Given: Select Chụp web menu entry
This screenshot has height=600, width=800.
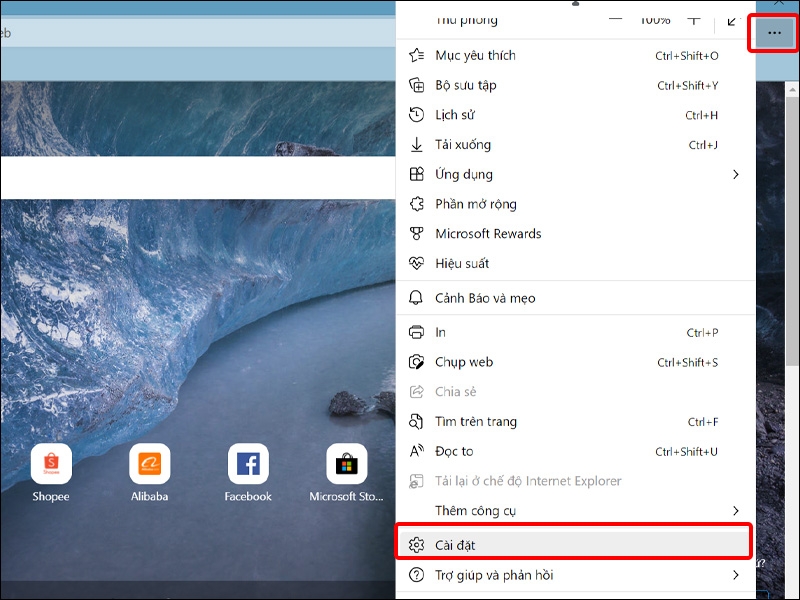Looking at the screenshot, I should pyautogui.click(x=576, y=362).
